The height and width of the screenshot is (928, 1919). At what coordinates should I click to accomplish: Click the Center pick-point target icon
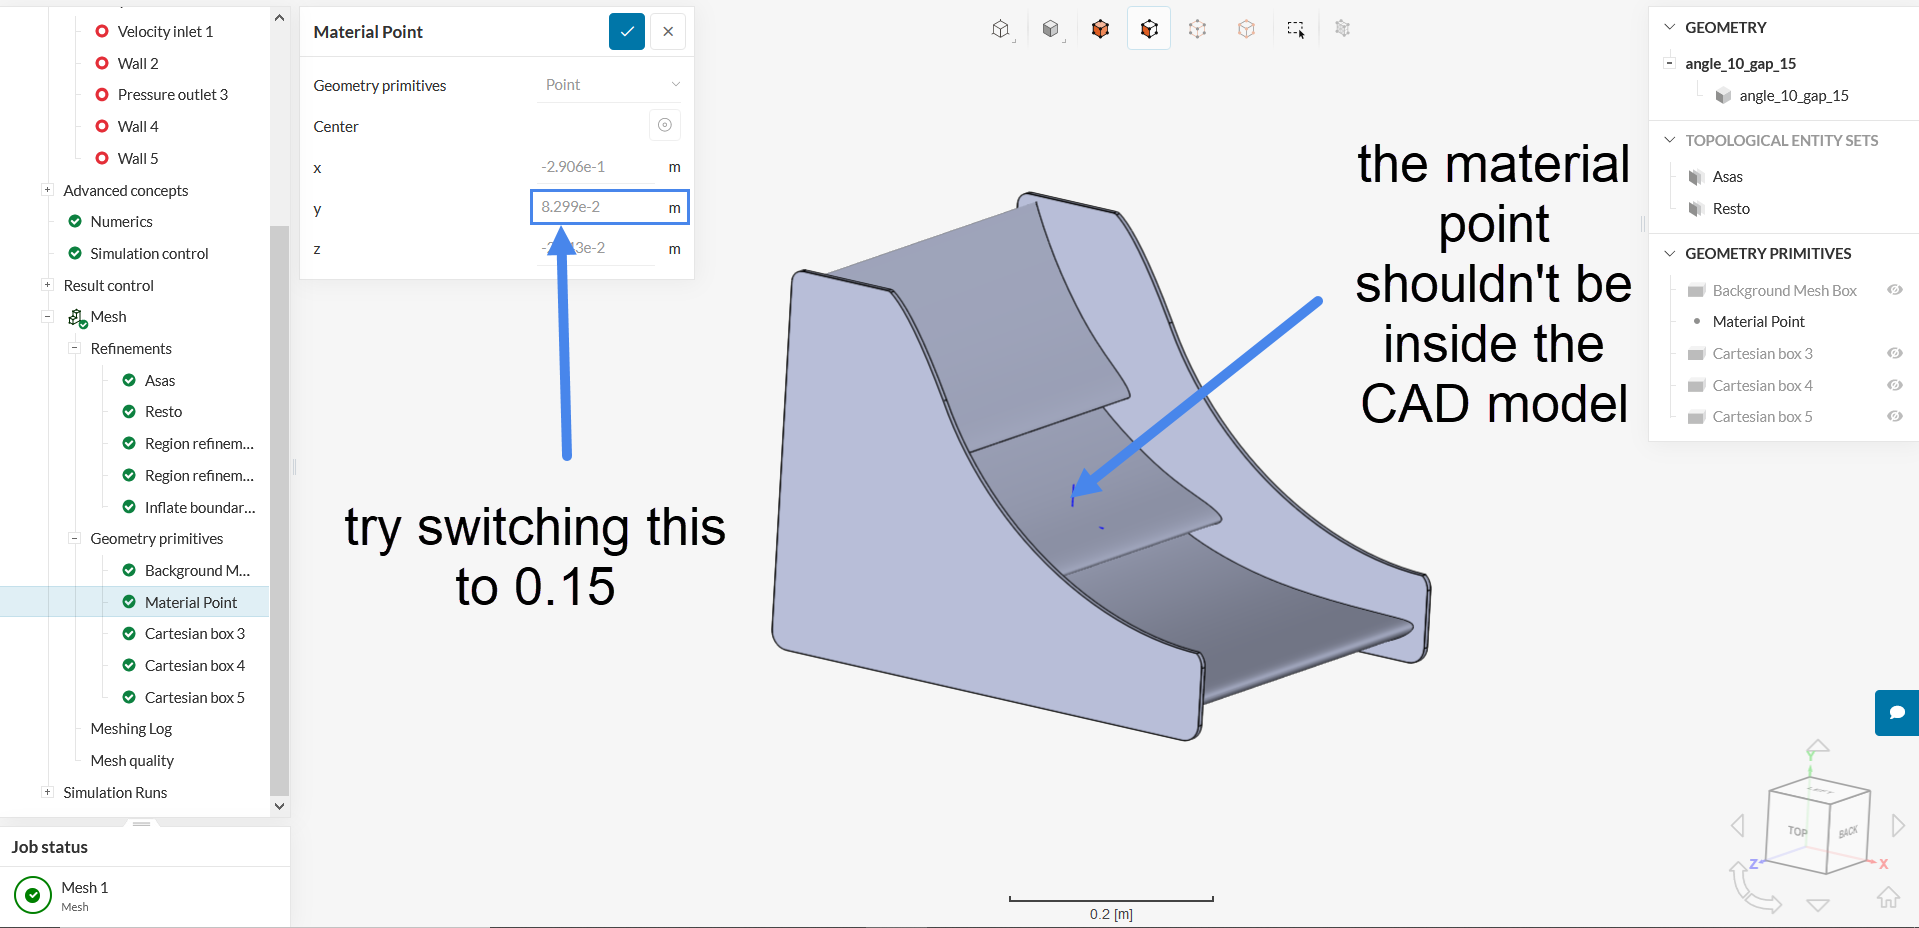click(x=665, y=125)
